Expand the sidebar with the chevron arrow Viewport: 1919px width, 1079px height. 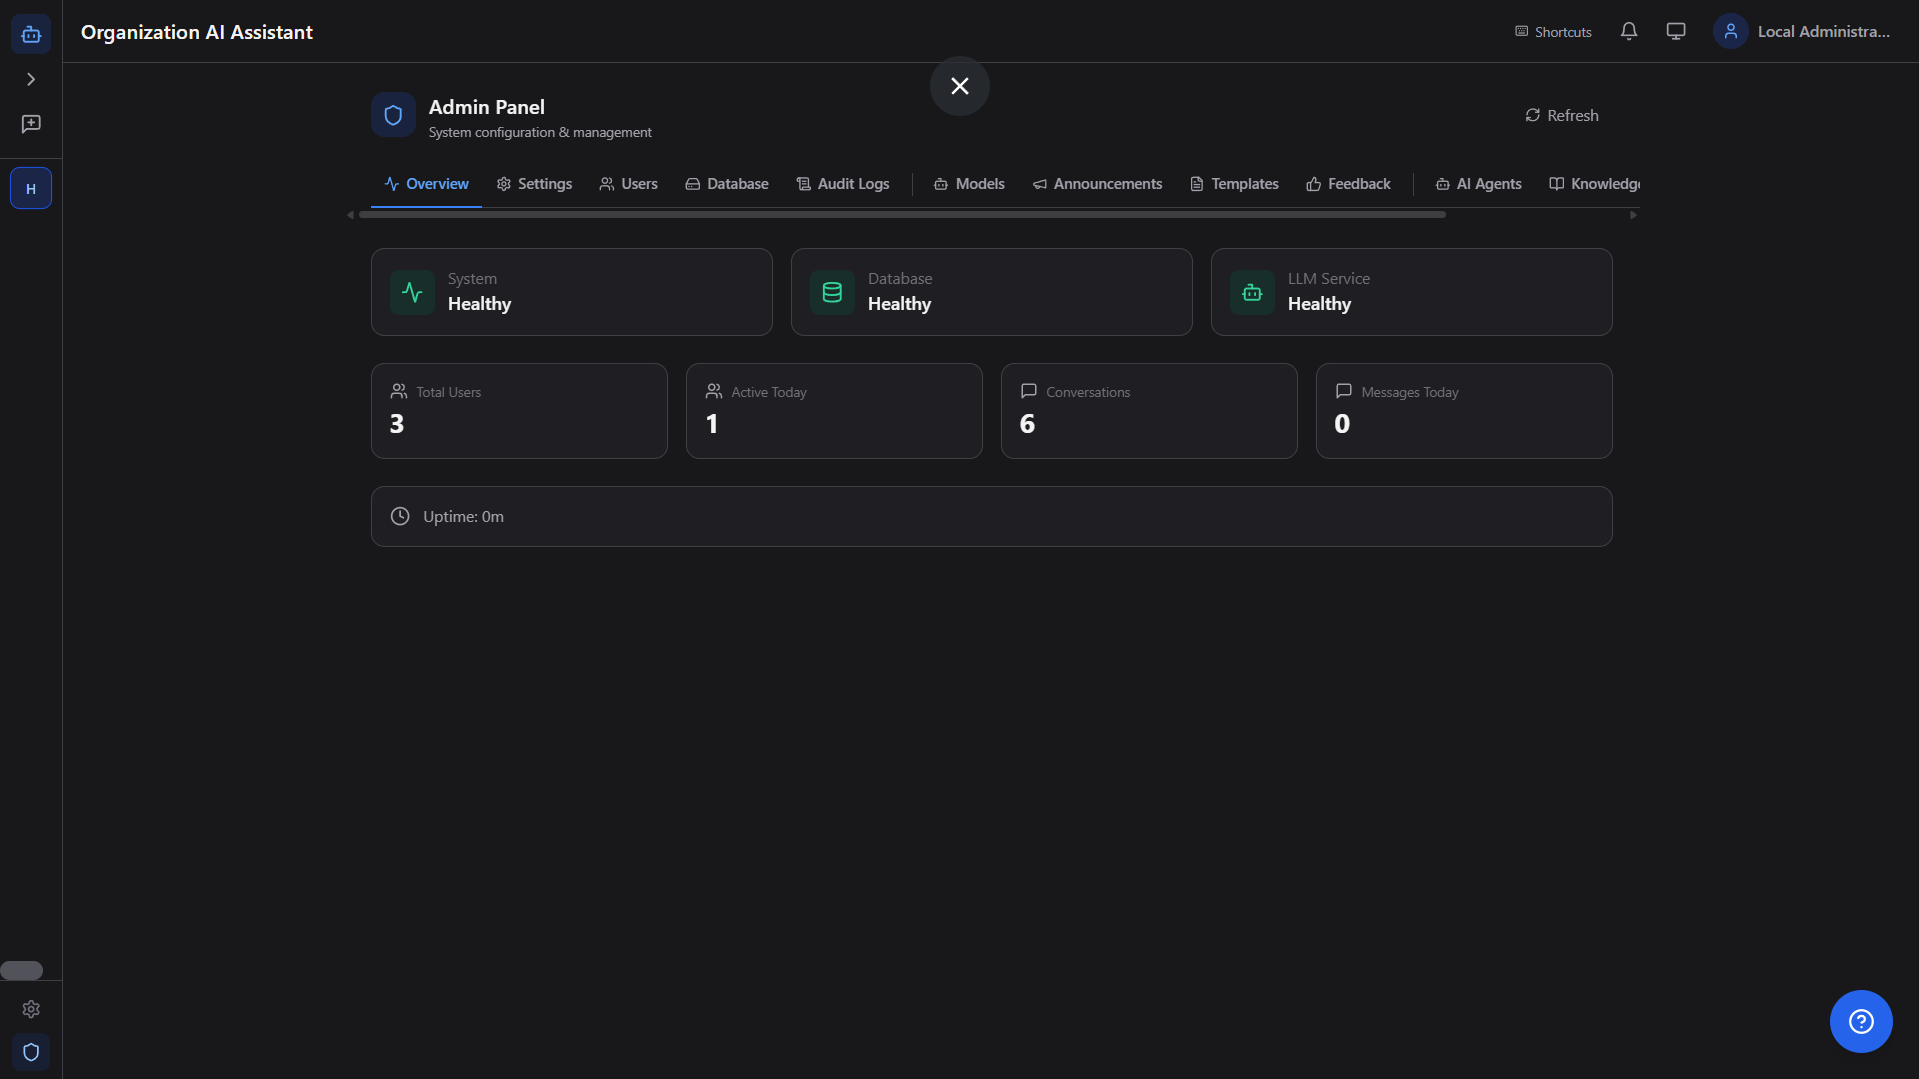(31, 78)
